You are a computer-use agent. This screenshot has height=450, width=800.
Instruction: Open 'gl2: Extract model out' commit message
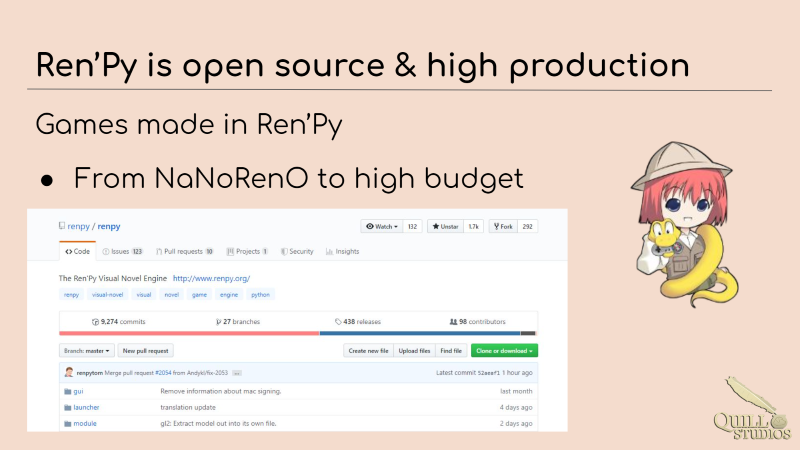click(218, 423)
